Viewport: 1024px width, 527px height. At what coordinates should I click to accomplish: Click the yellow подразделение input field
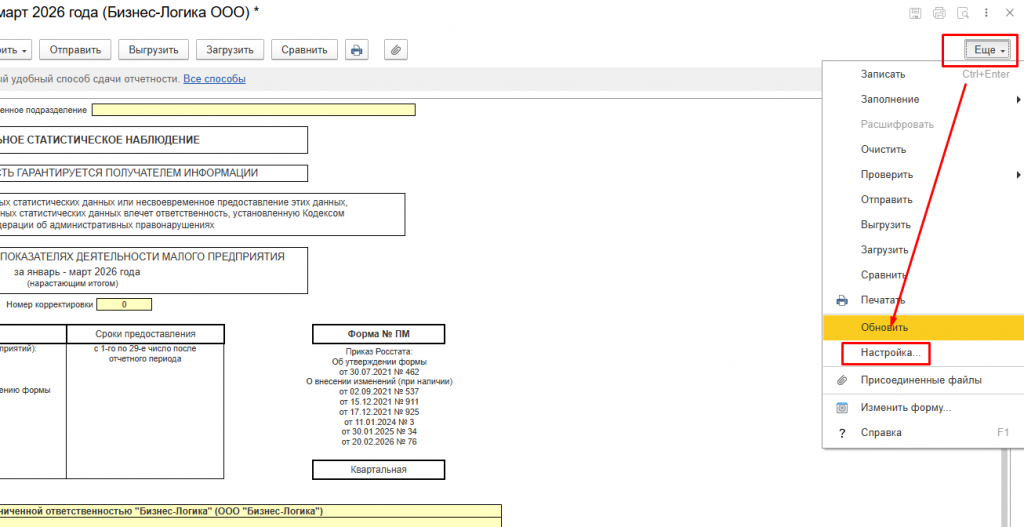click(x=253, y=110)
